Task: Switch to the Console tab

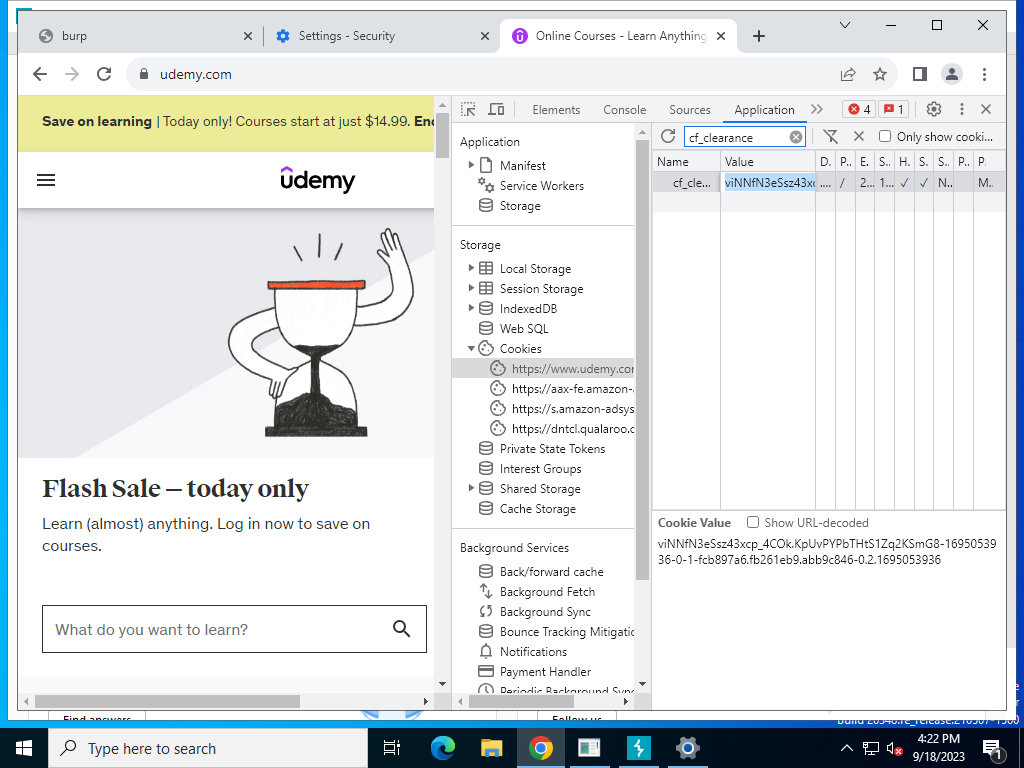Action: point(624,110)
